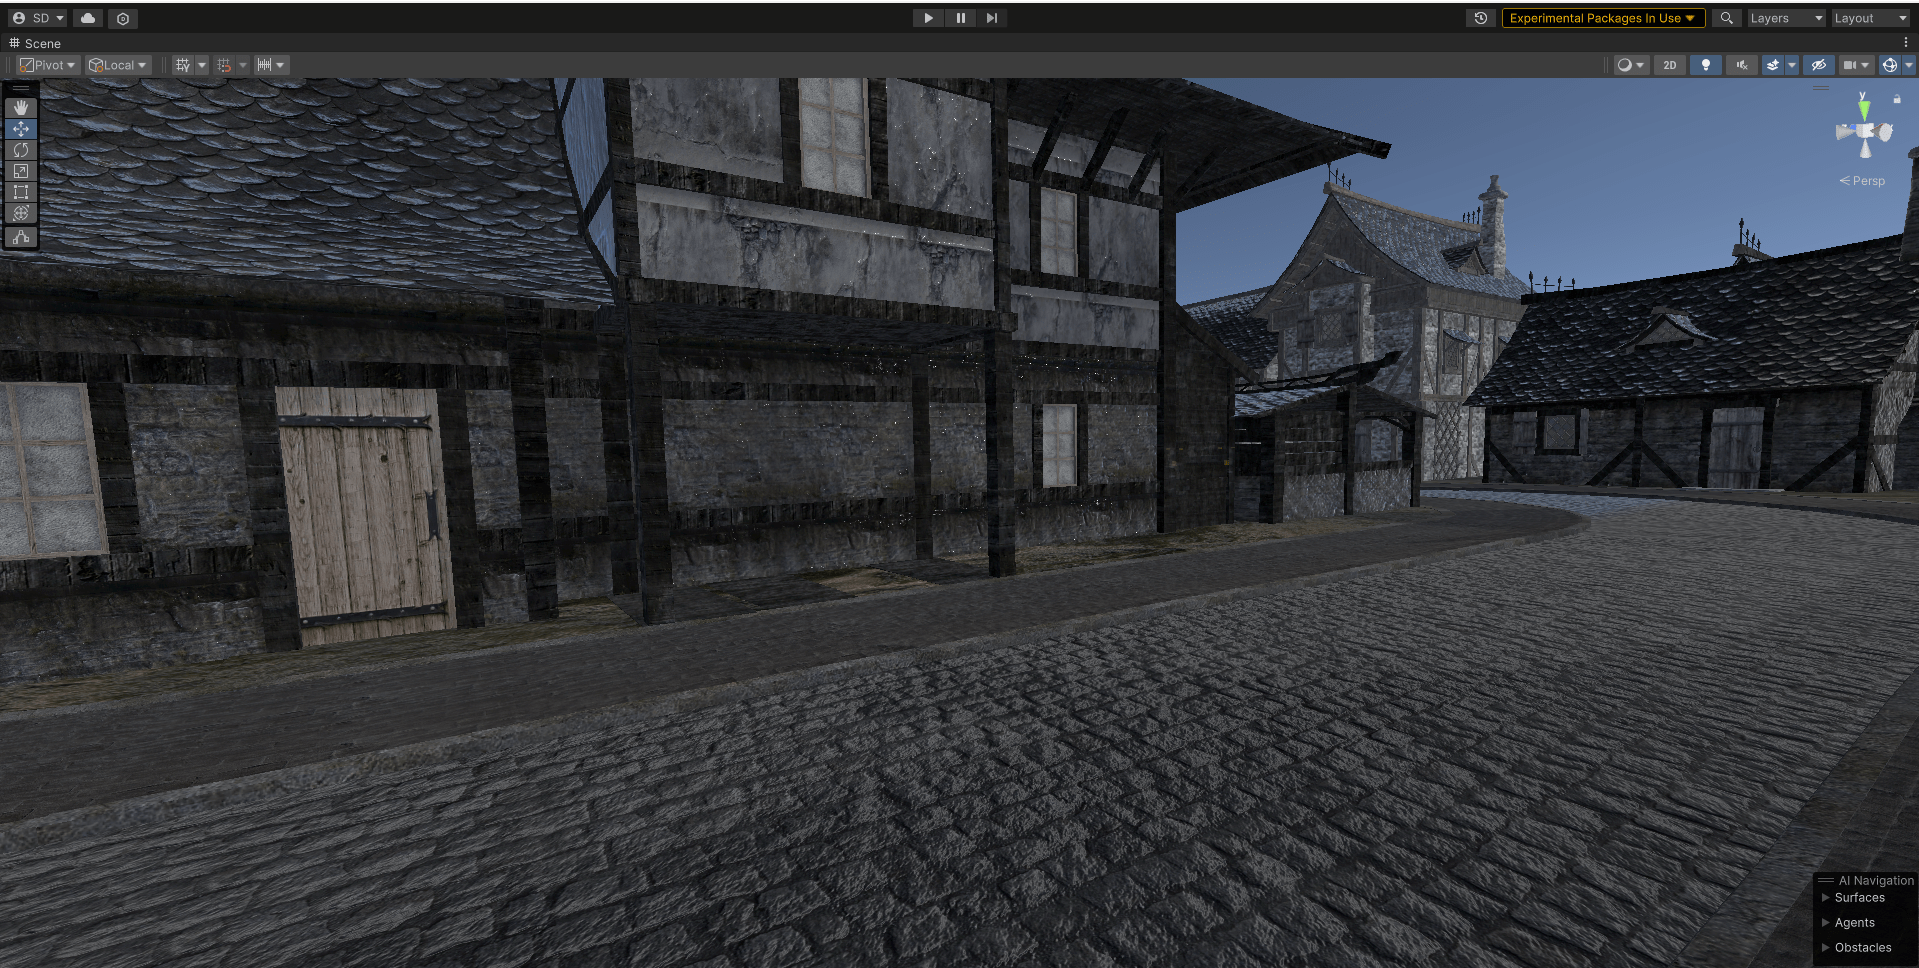Toggle scene audio mute
This screenshot has width=1919, height=968.
(x=1742, y=65)
